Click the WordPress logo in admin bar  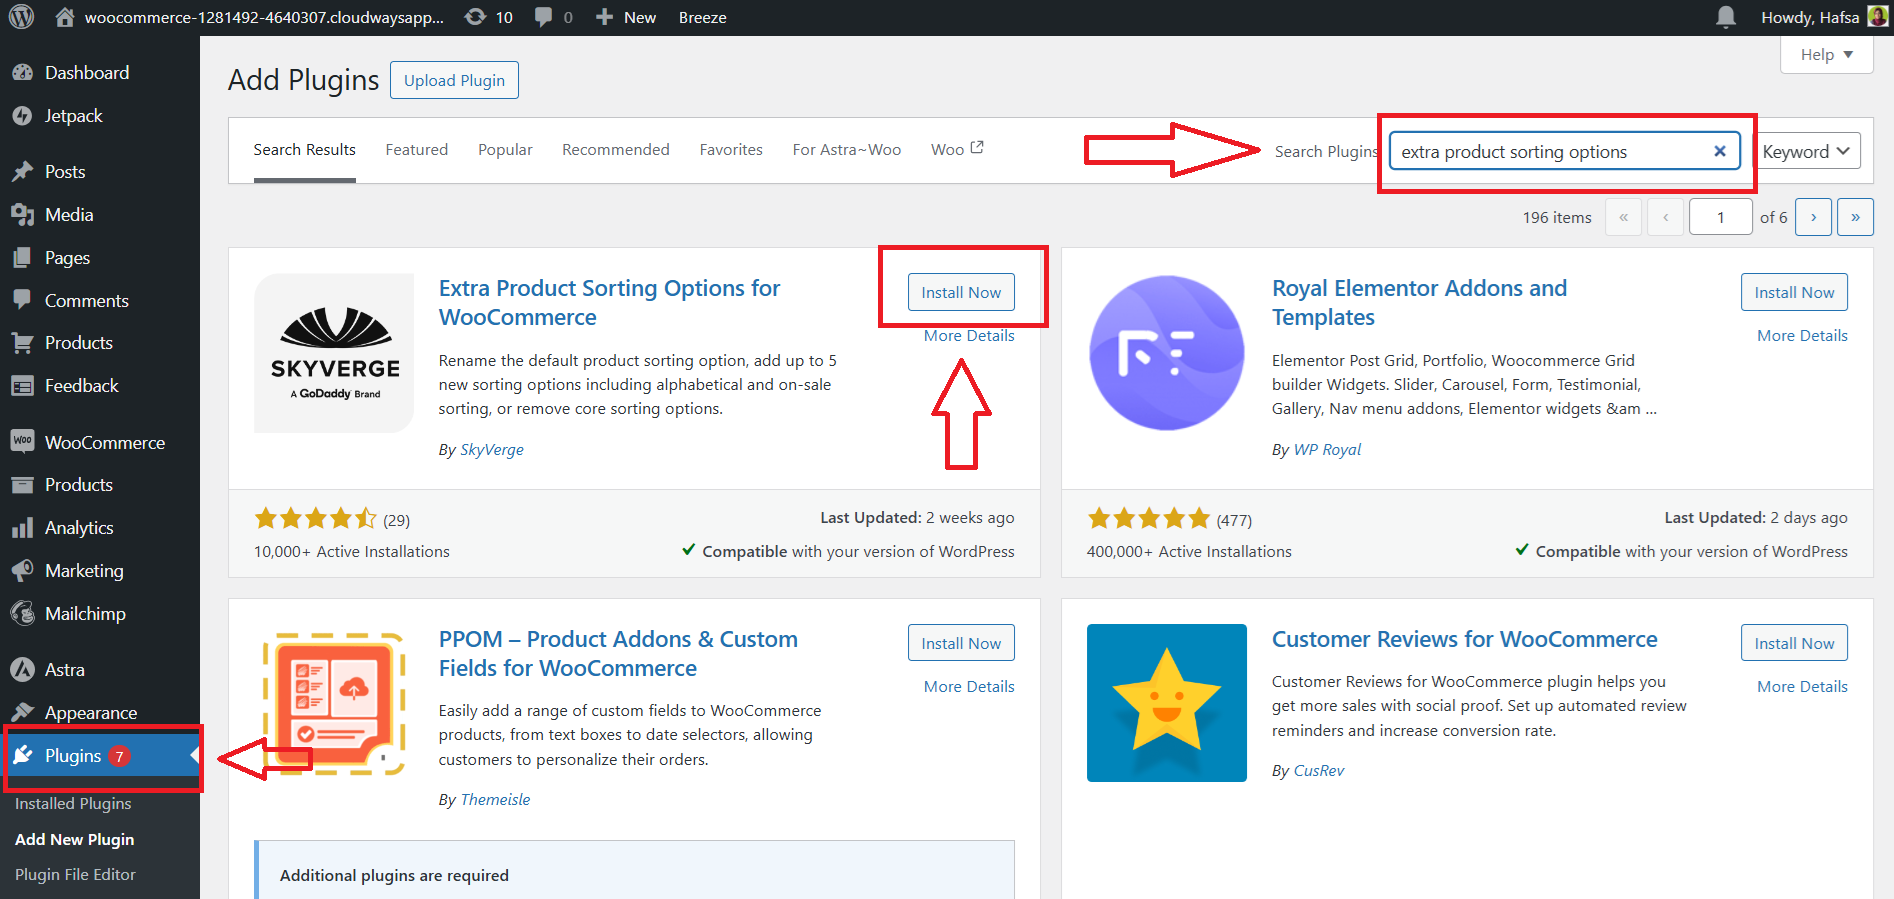(x=21, y=17)
